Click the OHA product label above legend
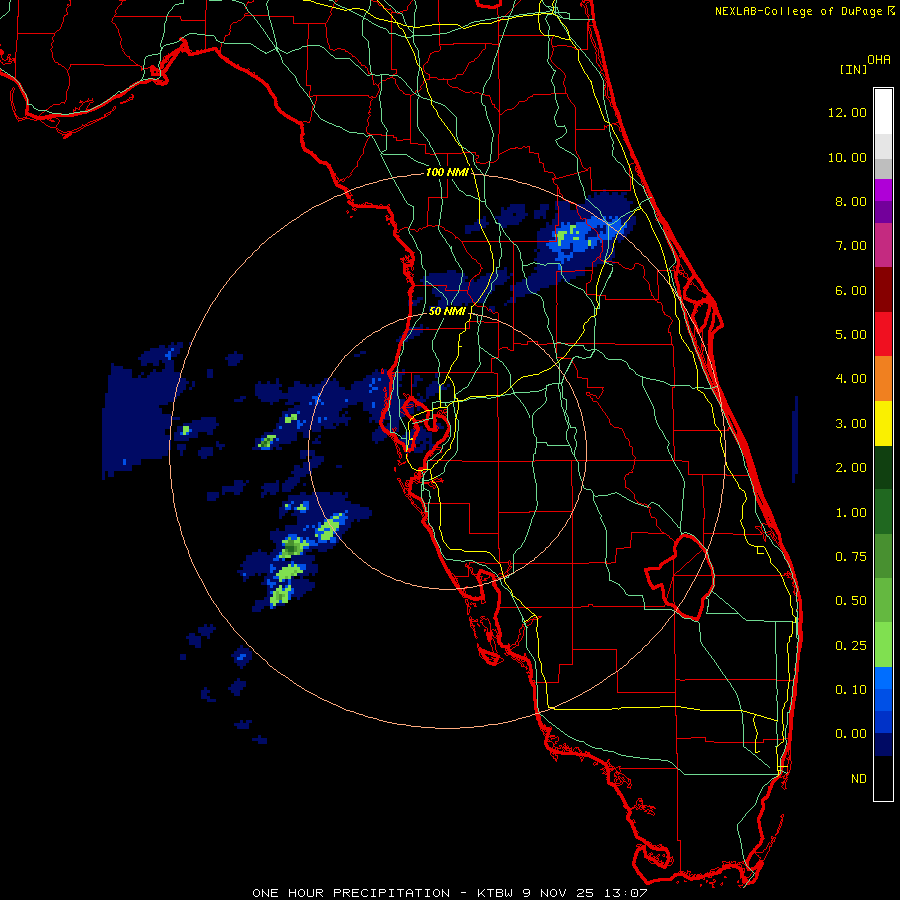This screenshot has width=900, height=900. tap(879, 60)
